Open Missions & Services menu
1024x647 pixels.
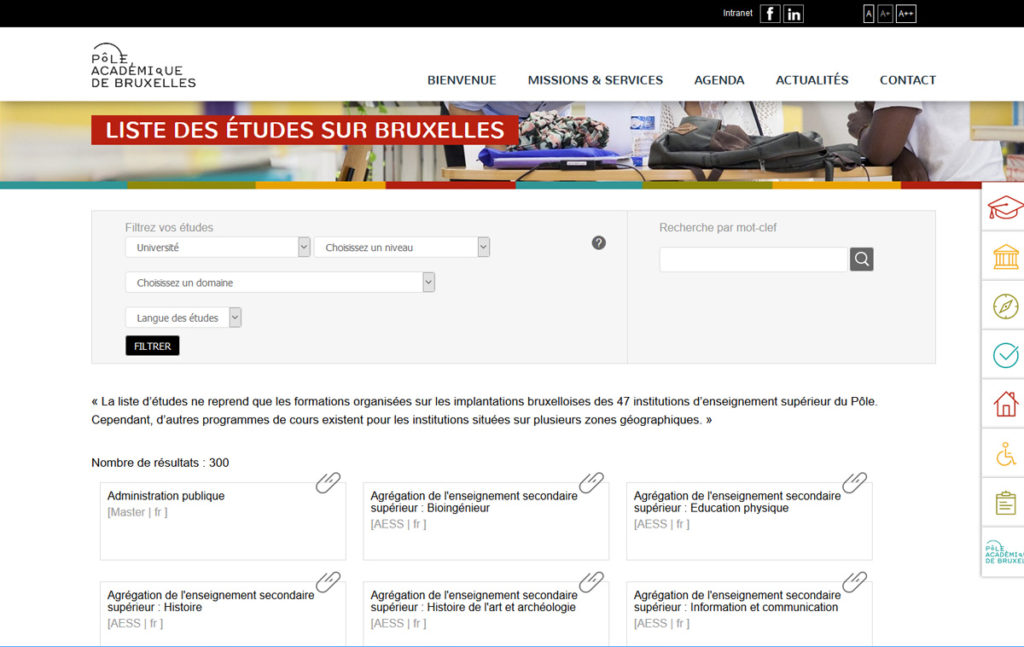tap(595, 80)
